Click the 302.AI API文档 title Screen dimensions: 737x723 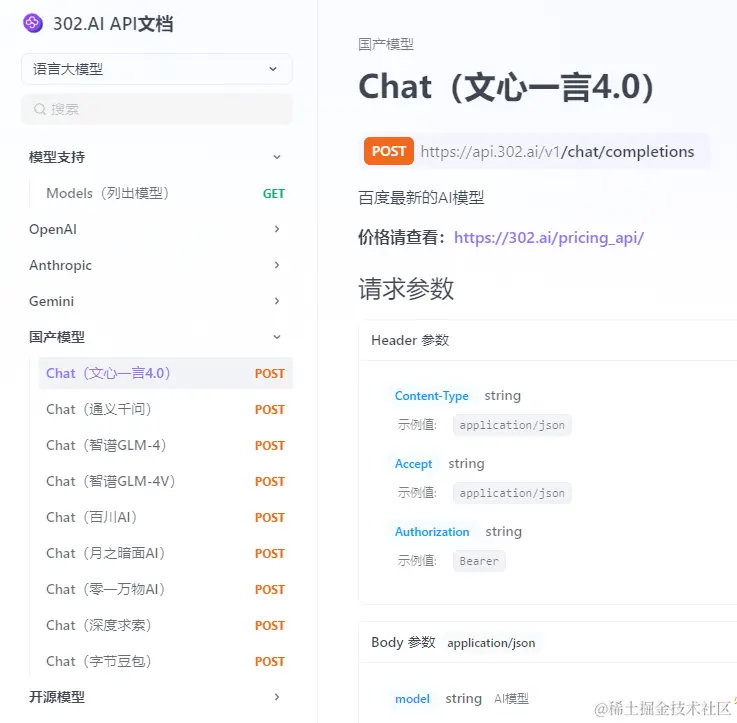[113, 24]
